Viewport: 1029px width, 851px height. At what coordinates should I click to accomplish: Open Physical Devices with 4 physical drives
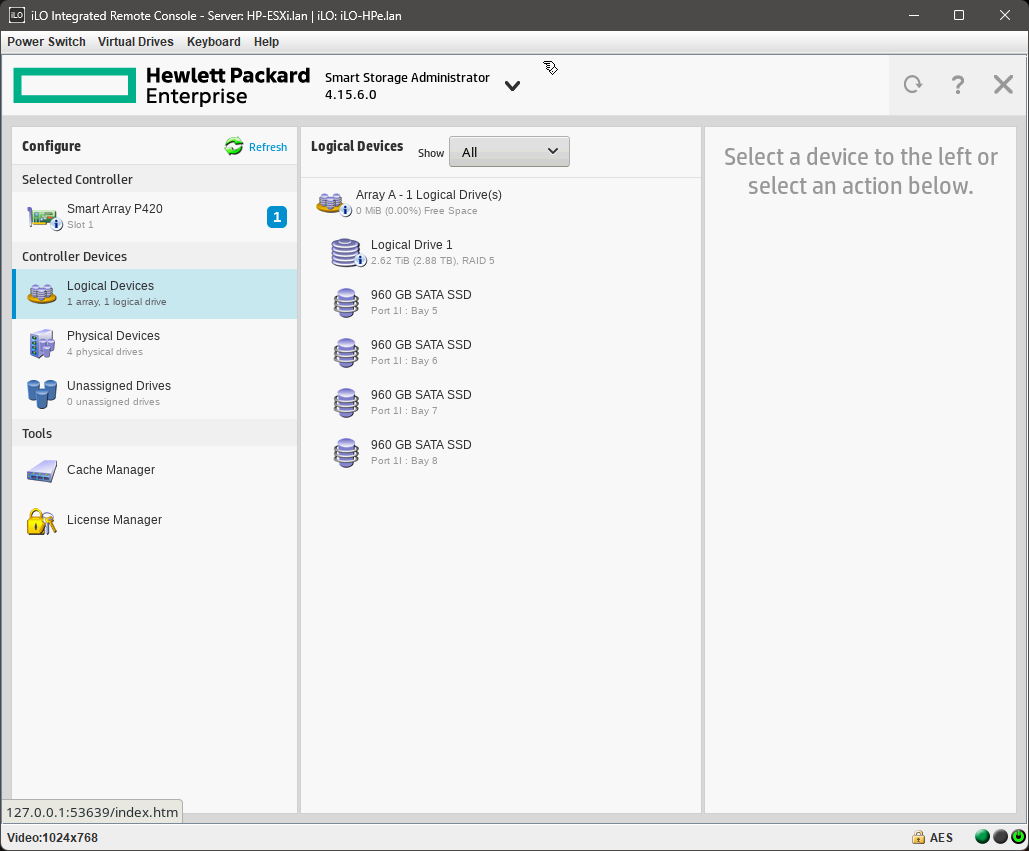tap(155, 344)
